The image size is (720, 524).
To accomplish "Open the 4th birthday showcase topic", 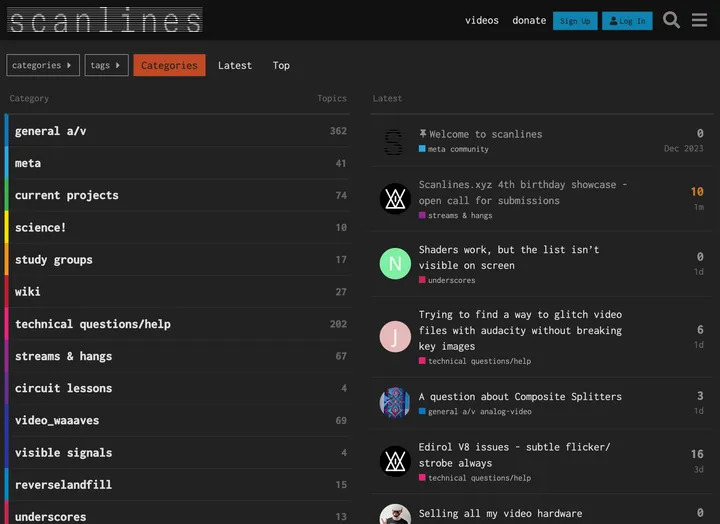I will coord(523,192).
